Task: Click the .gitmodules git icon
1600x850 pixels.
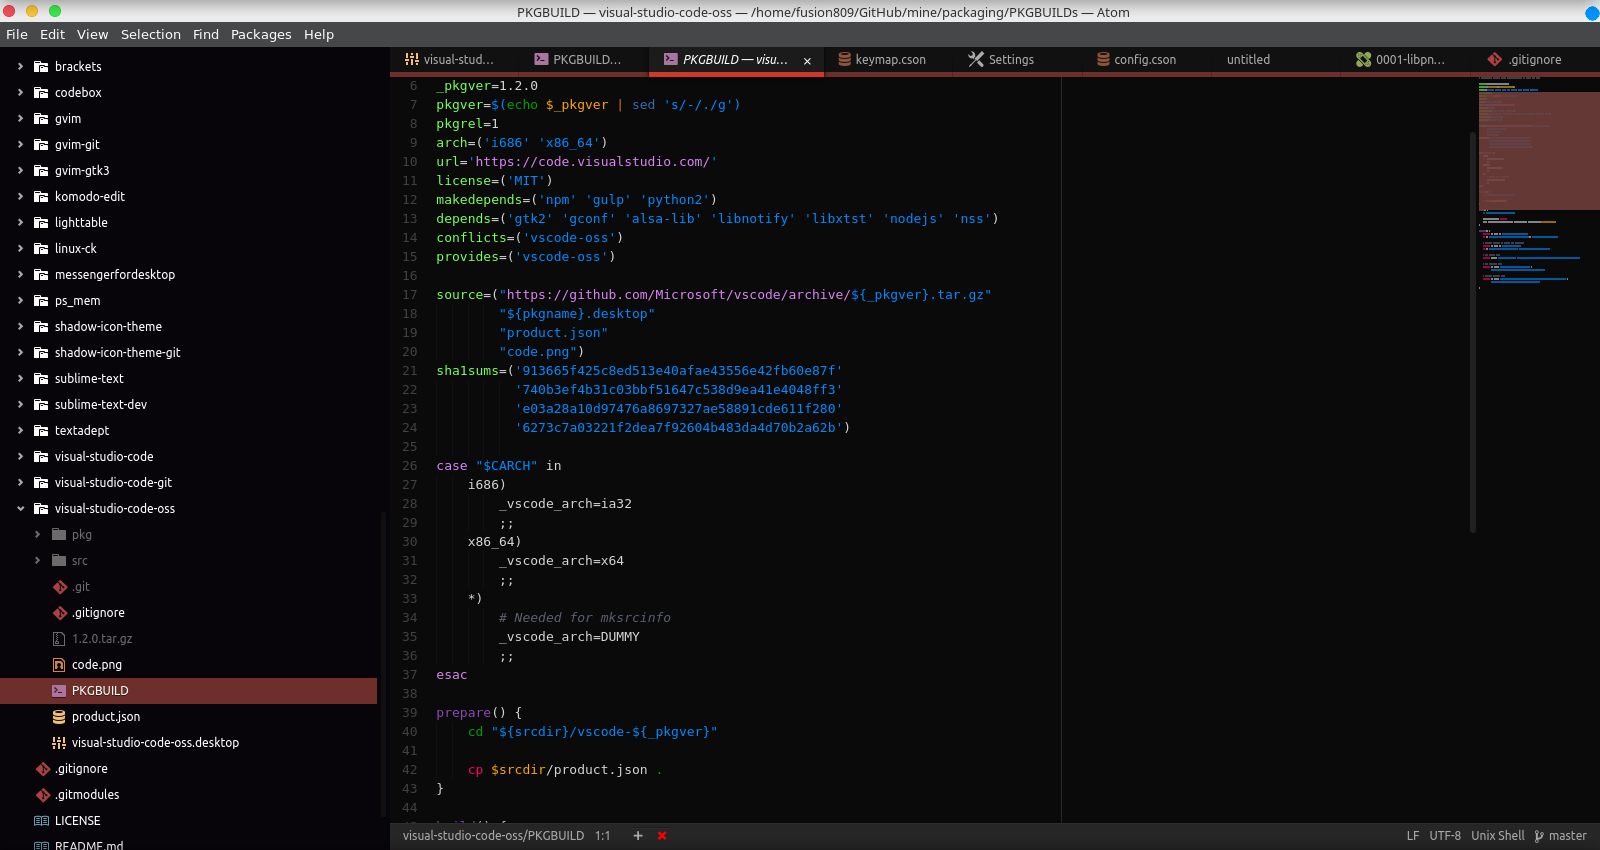Action: pyautogui.click(x=42, y=795)
